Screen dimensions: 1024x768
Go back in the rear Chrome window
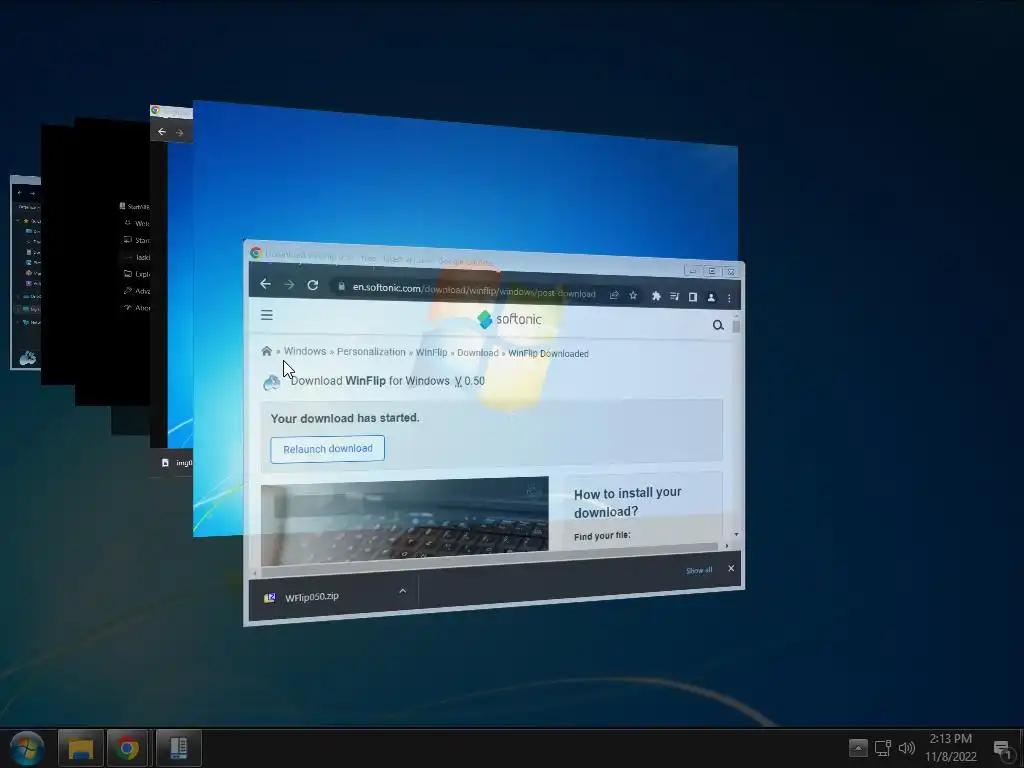[162, 131]
